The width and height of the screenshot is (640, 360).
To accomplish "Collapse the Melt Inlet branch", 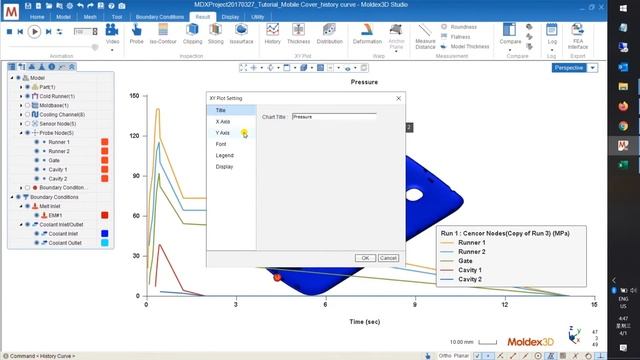I will pos(21,206).
